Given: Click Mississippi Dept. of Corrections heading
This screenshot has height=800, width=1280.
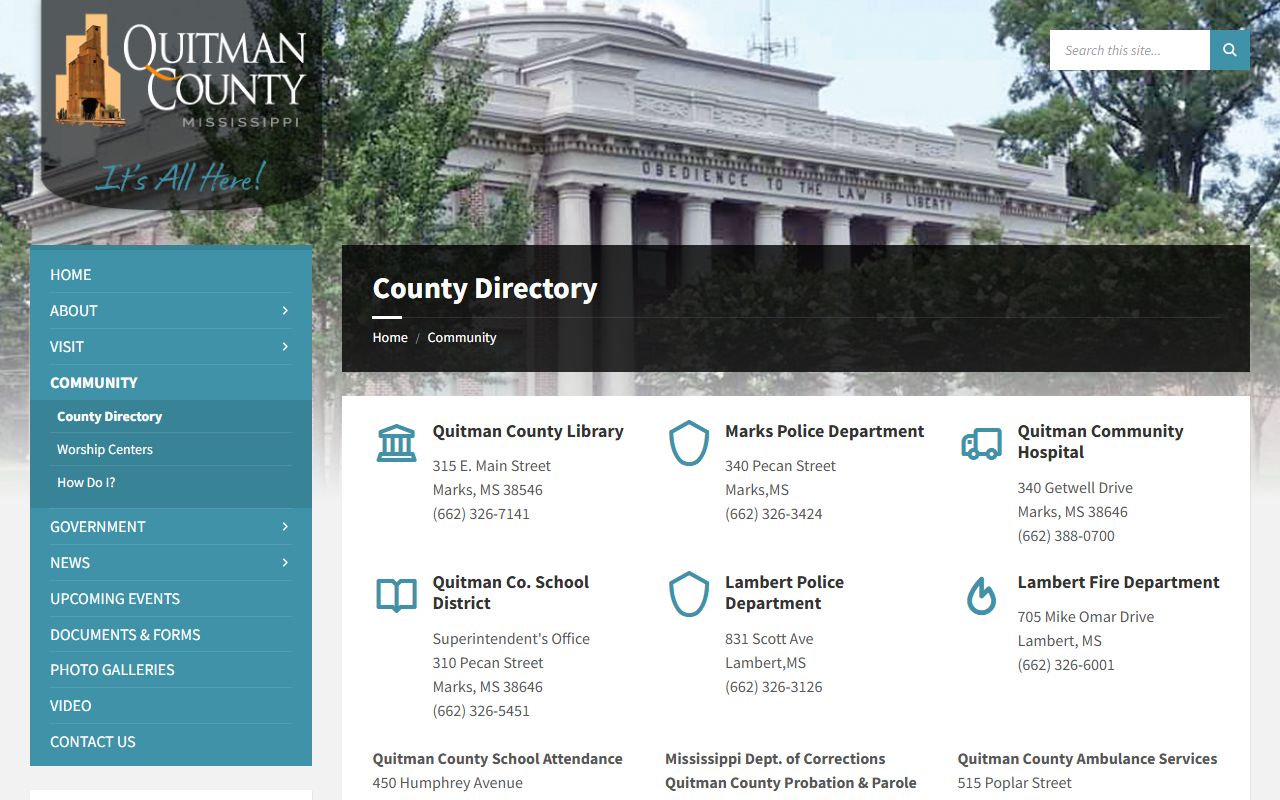Looking at the screenshot, I should click(x=775, y=759).
